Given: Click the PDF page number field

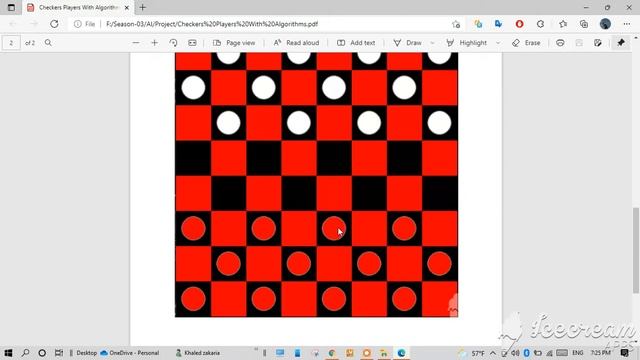Looking at the screenshot, I should tap(11, 43).
